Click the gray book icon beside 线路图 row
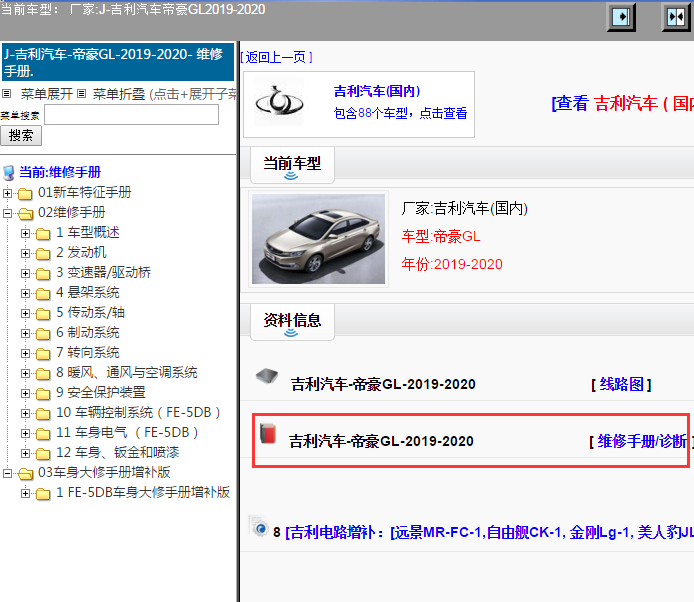This screenshot has width=694, height=602. (x=267, y=377)
